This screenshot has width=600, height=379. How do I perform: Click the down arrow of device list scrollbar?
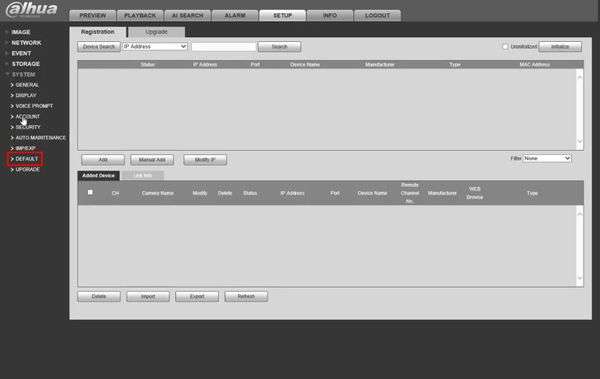point(580,142)
